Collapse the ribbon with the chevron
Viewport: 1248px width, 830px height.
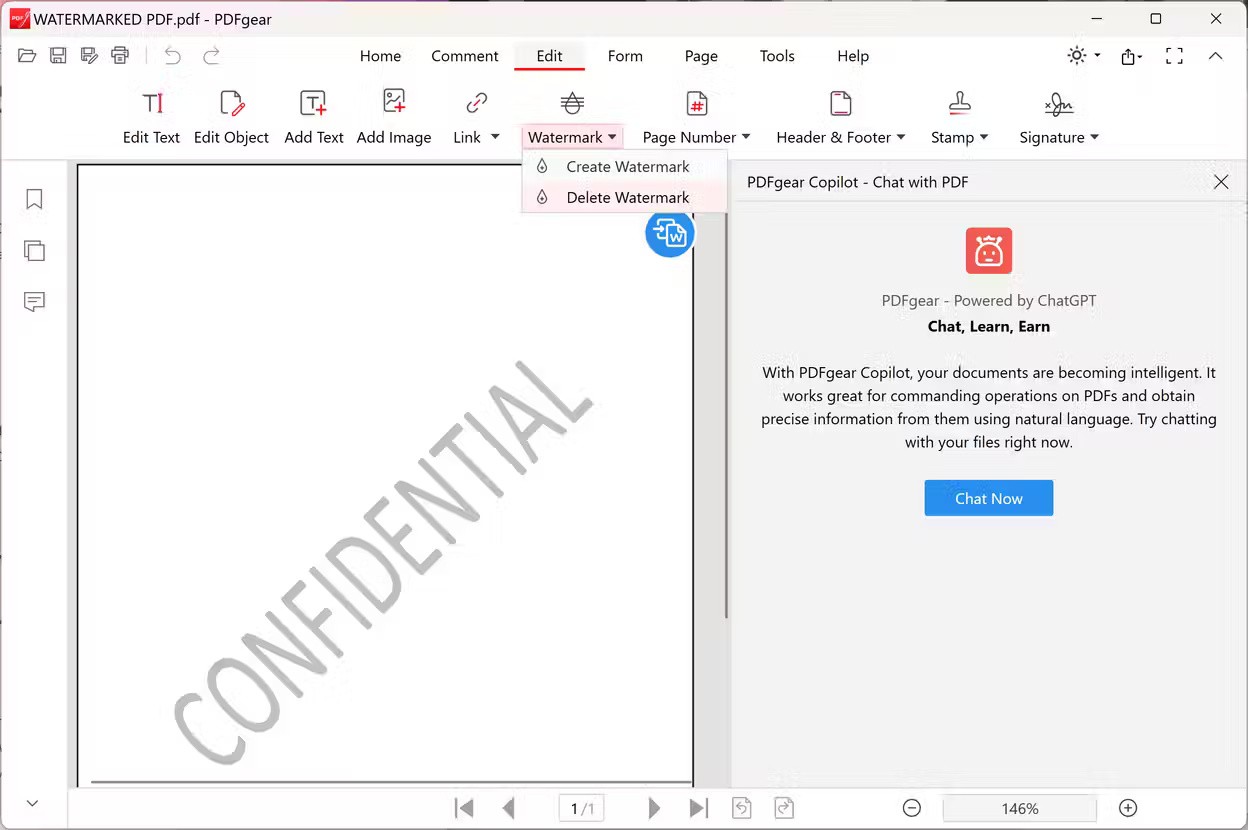(x=1215, y=56)
